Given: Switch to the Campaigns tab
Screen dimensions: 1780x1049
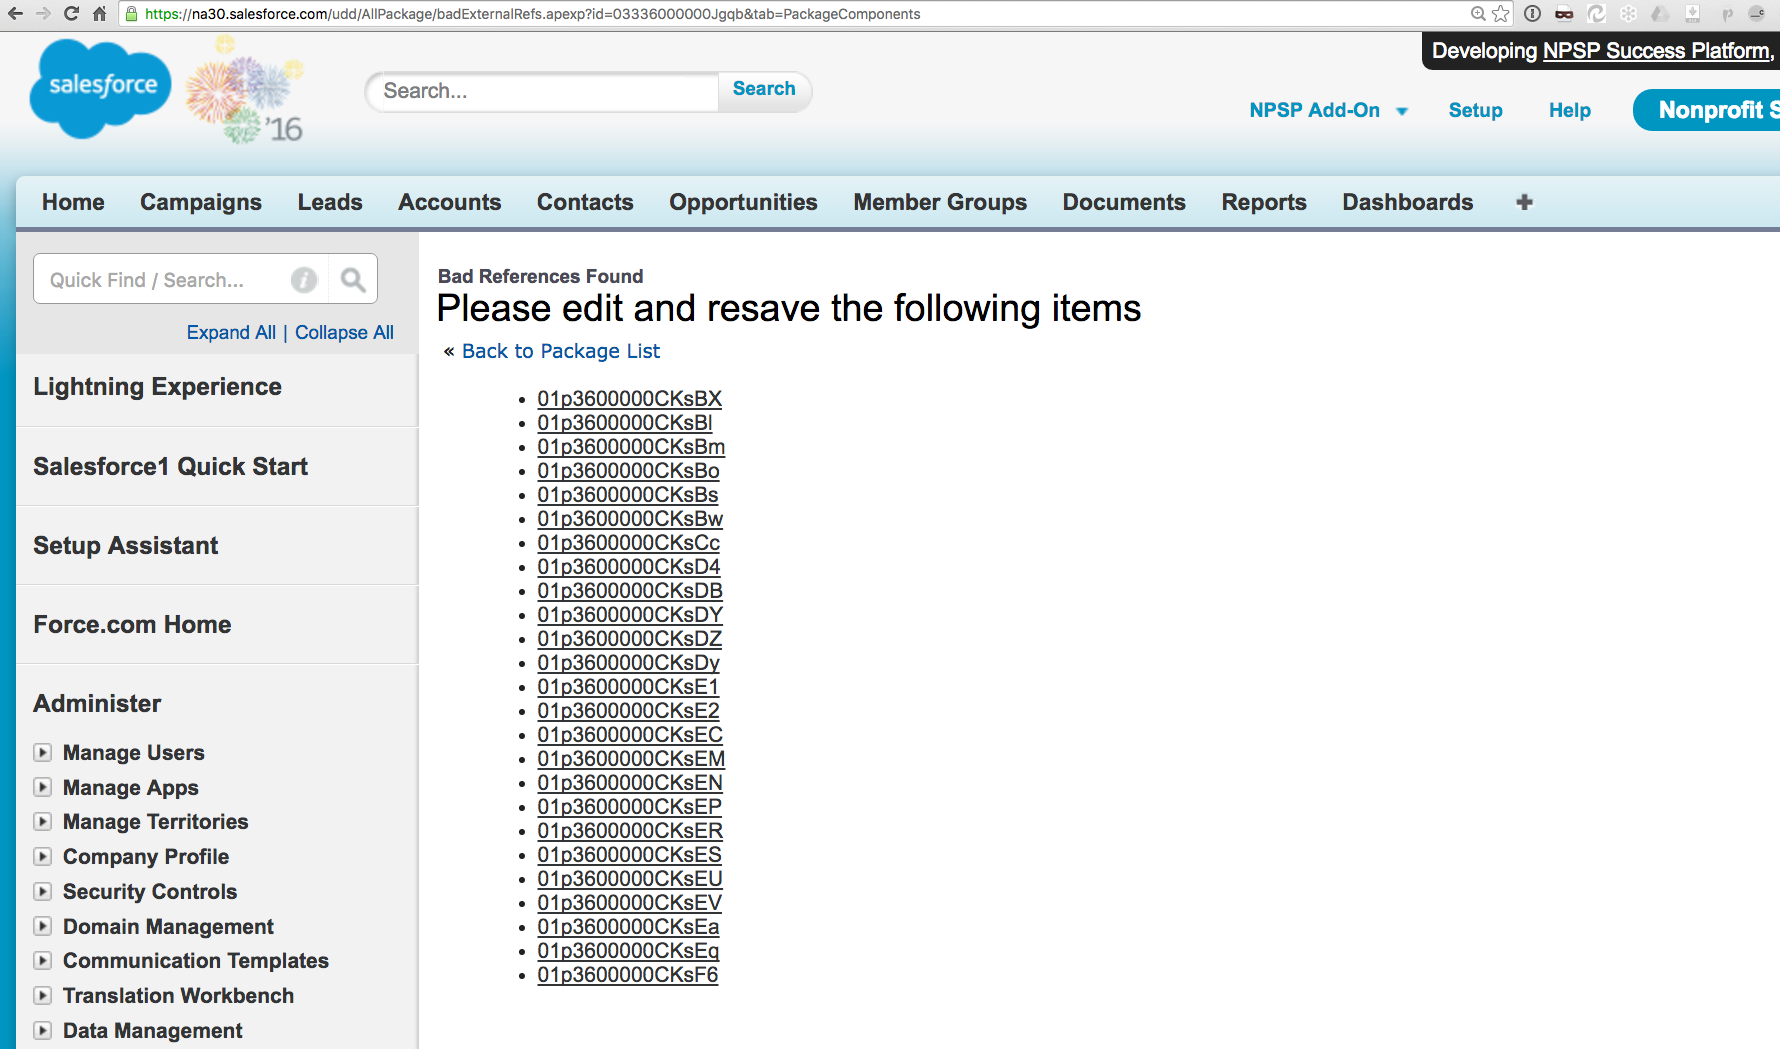Looking at the screenshot, I should [201, 202].
